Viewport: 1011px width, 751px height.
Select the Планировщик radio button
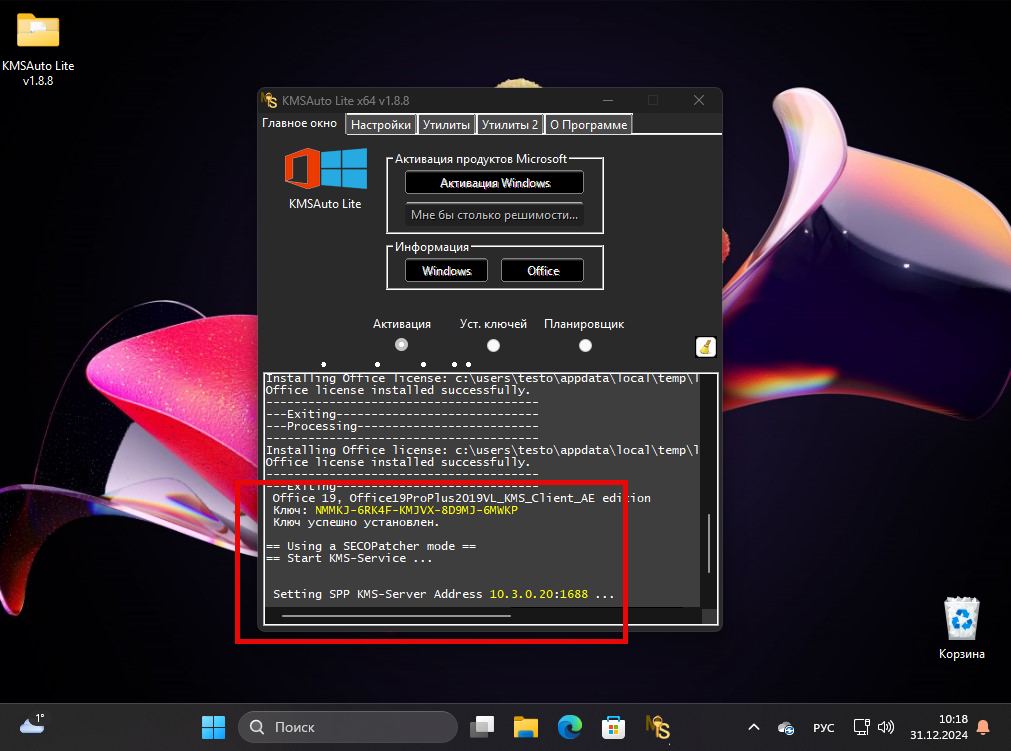585,344
